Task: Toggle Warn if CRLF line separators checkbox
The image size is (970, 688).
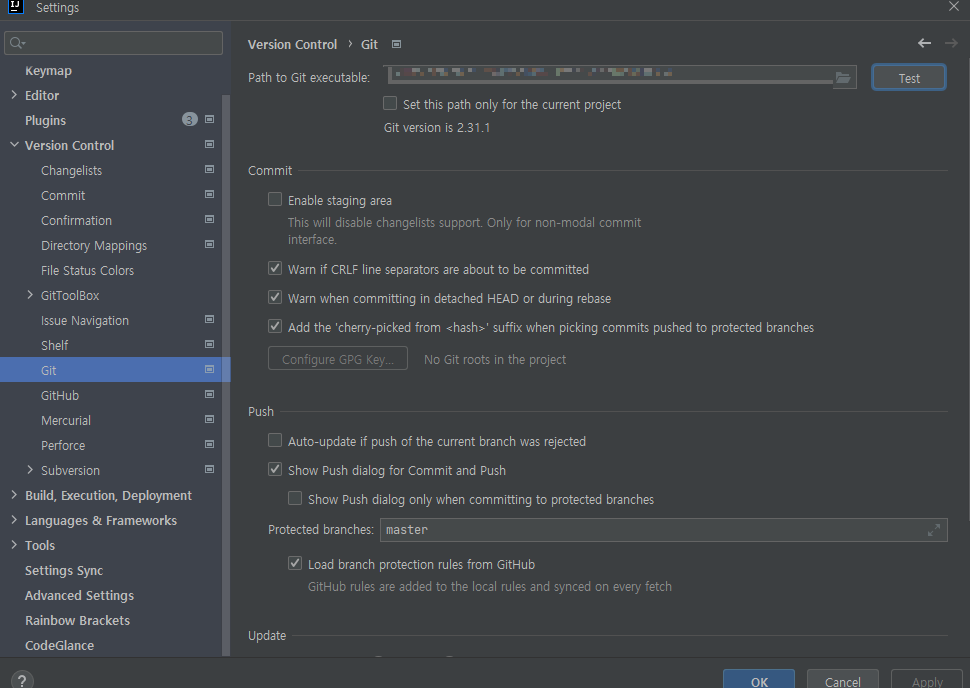Action: (x=275, y=269)
